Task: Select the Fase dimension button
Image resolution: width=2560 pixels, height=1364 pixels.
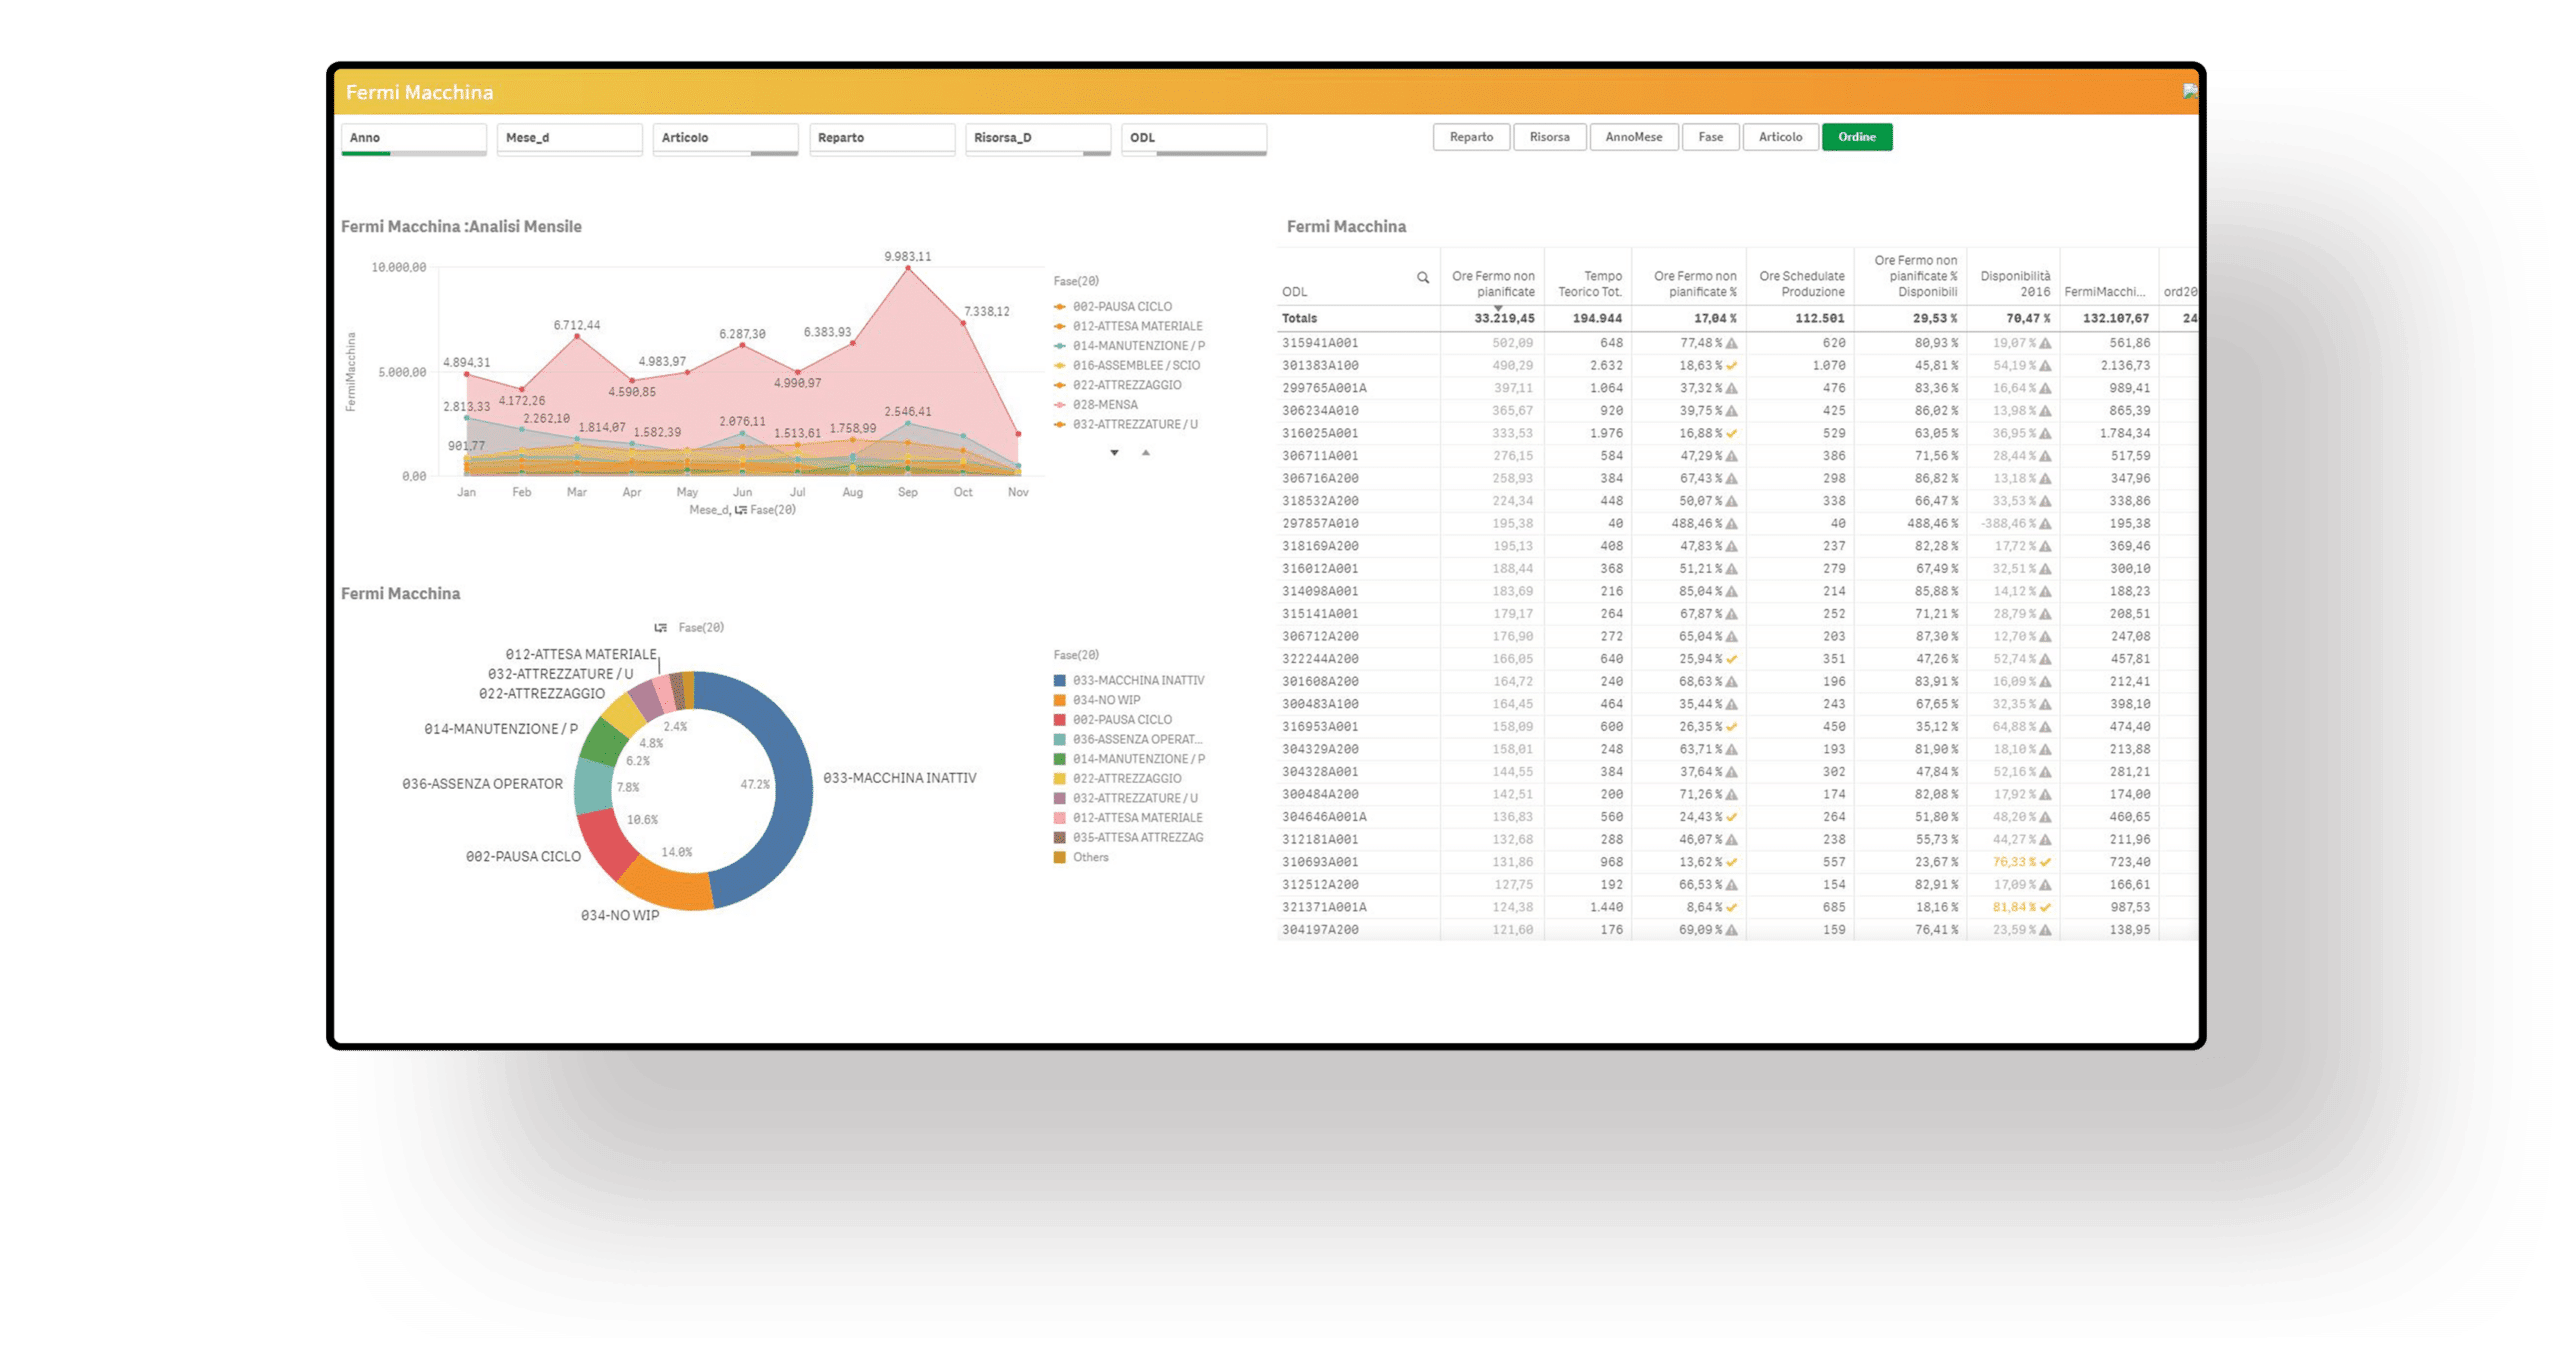Action: [x=1710, y=137]
